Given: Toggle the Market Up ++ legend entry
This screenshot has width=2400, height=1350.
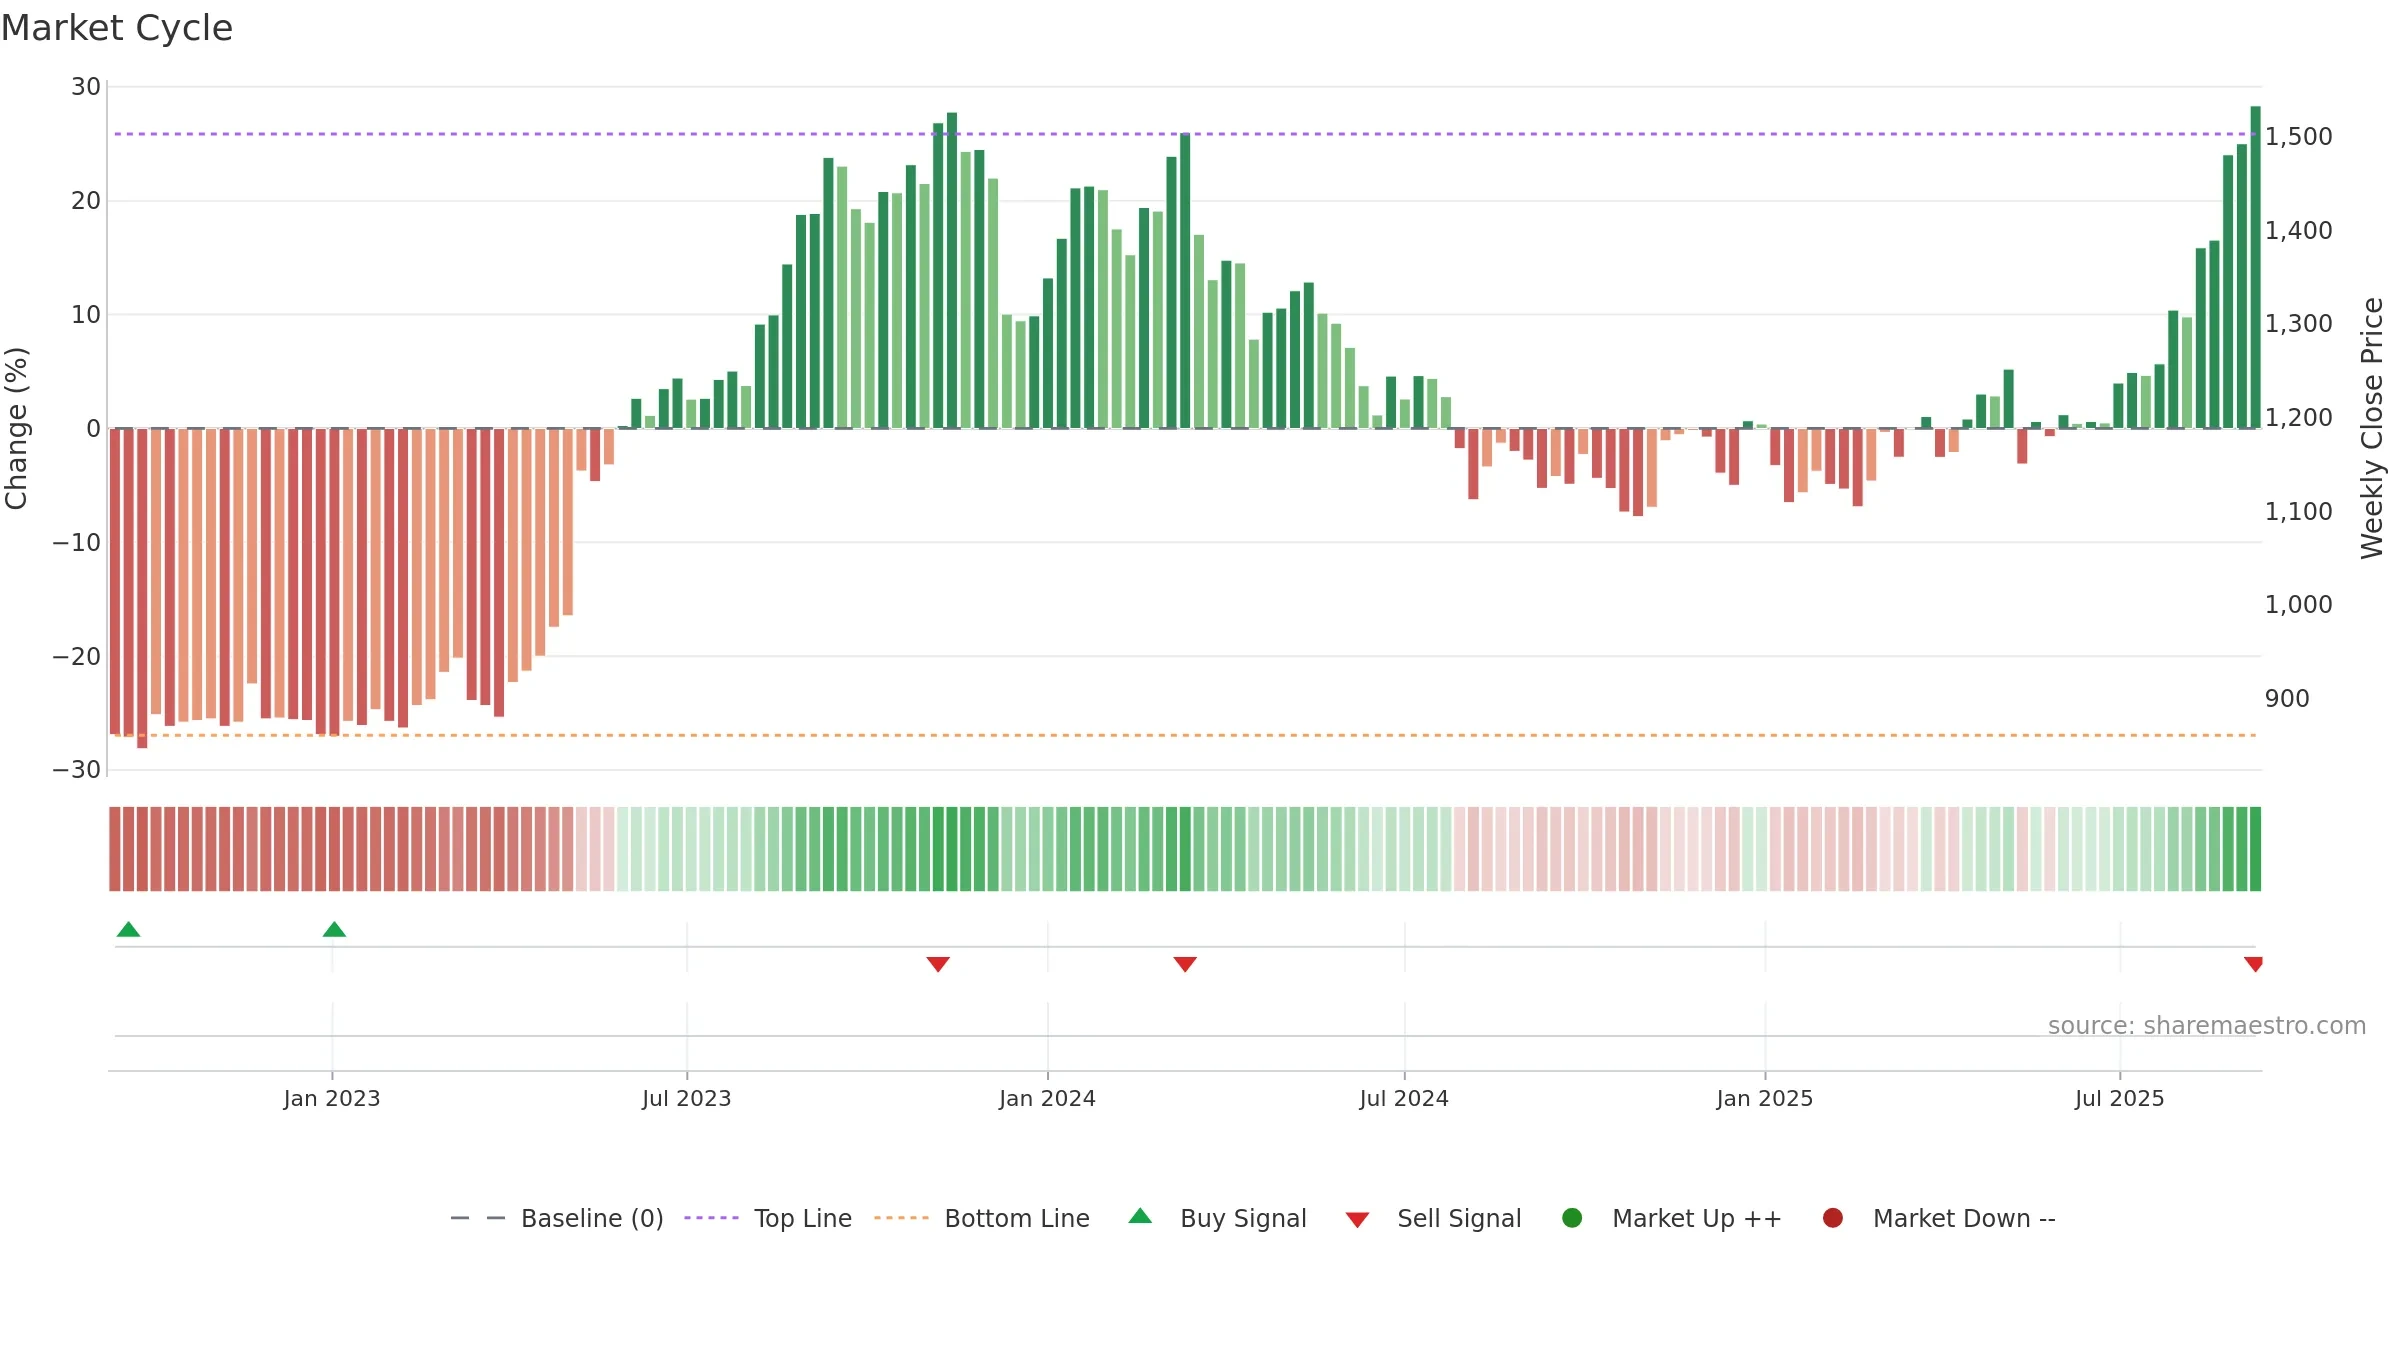Looking at the screenshot, I should 1671,1218.
